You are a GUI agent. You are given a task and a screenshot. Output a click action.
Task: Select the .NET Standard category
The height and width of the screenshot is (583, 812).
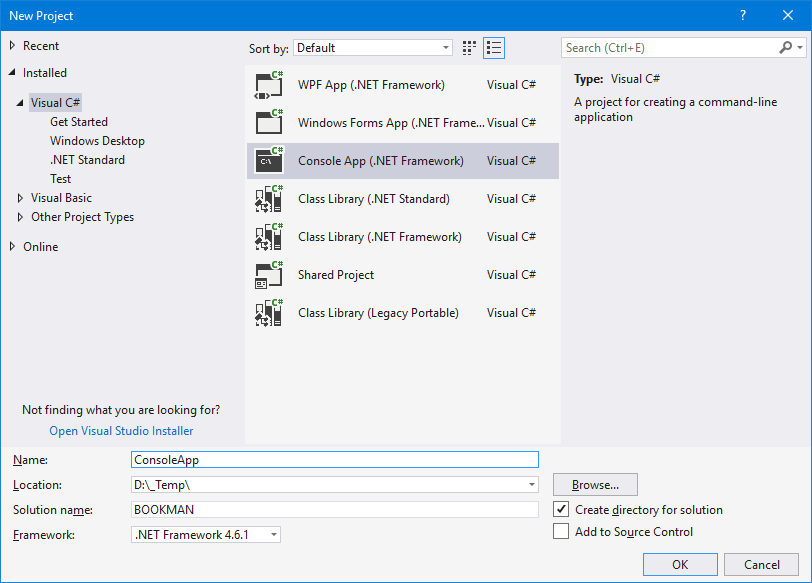point(88,160)
